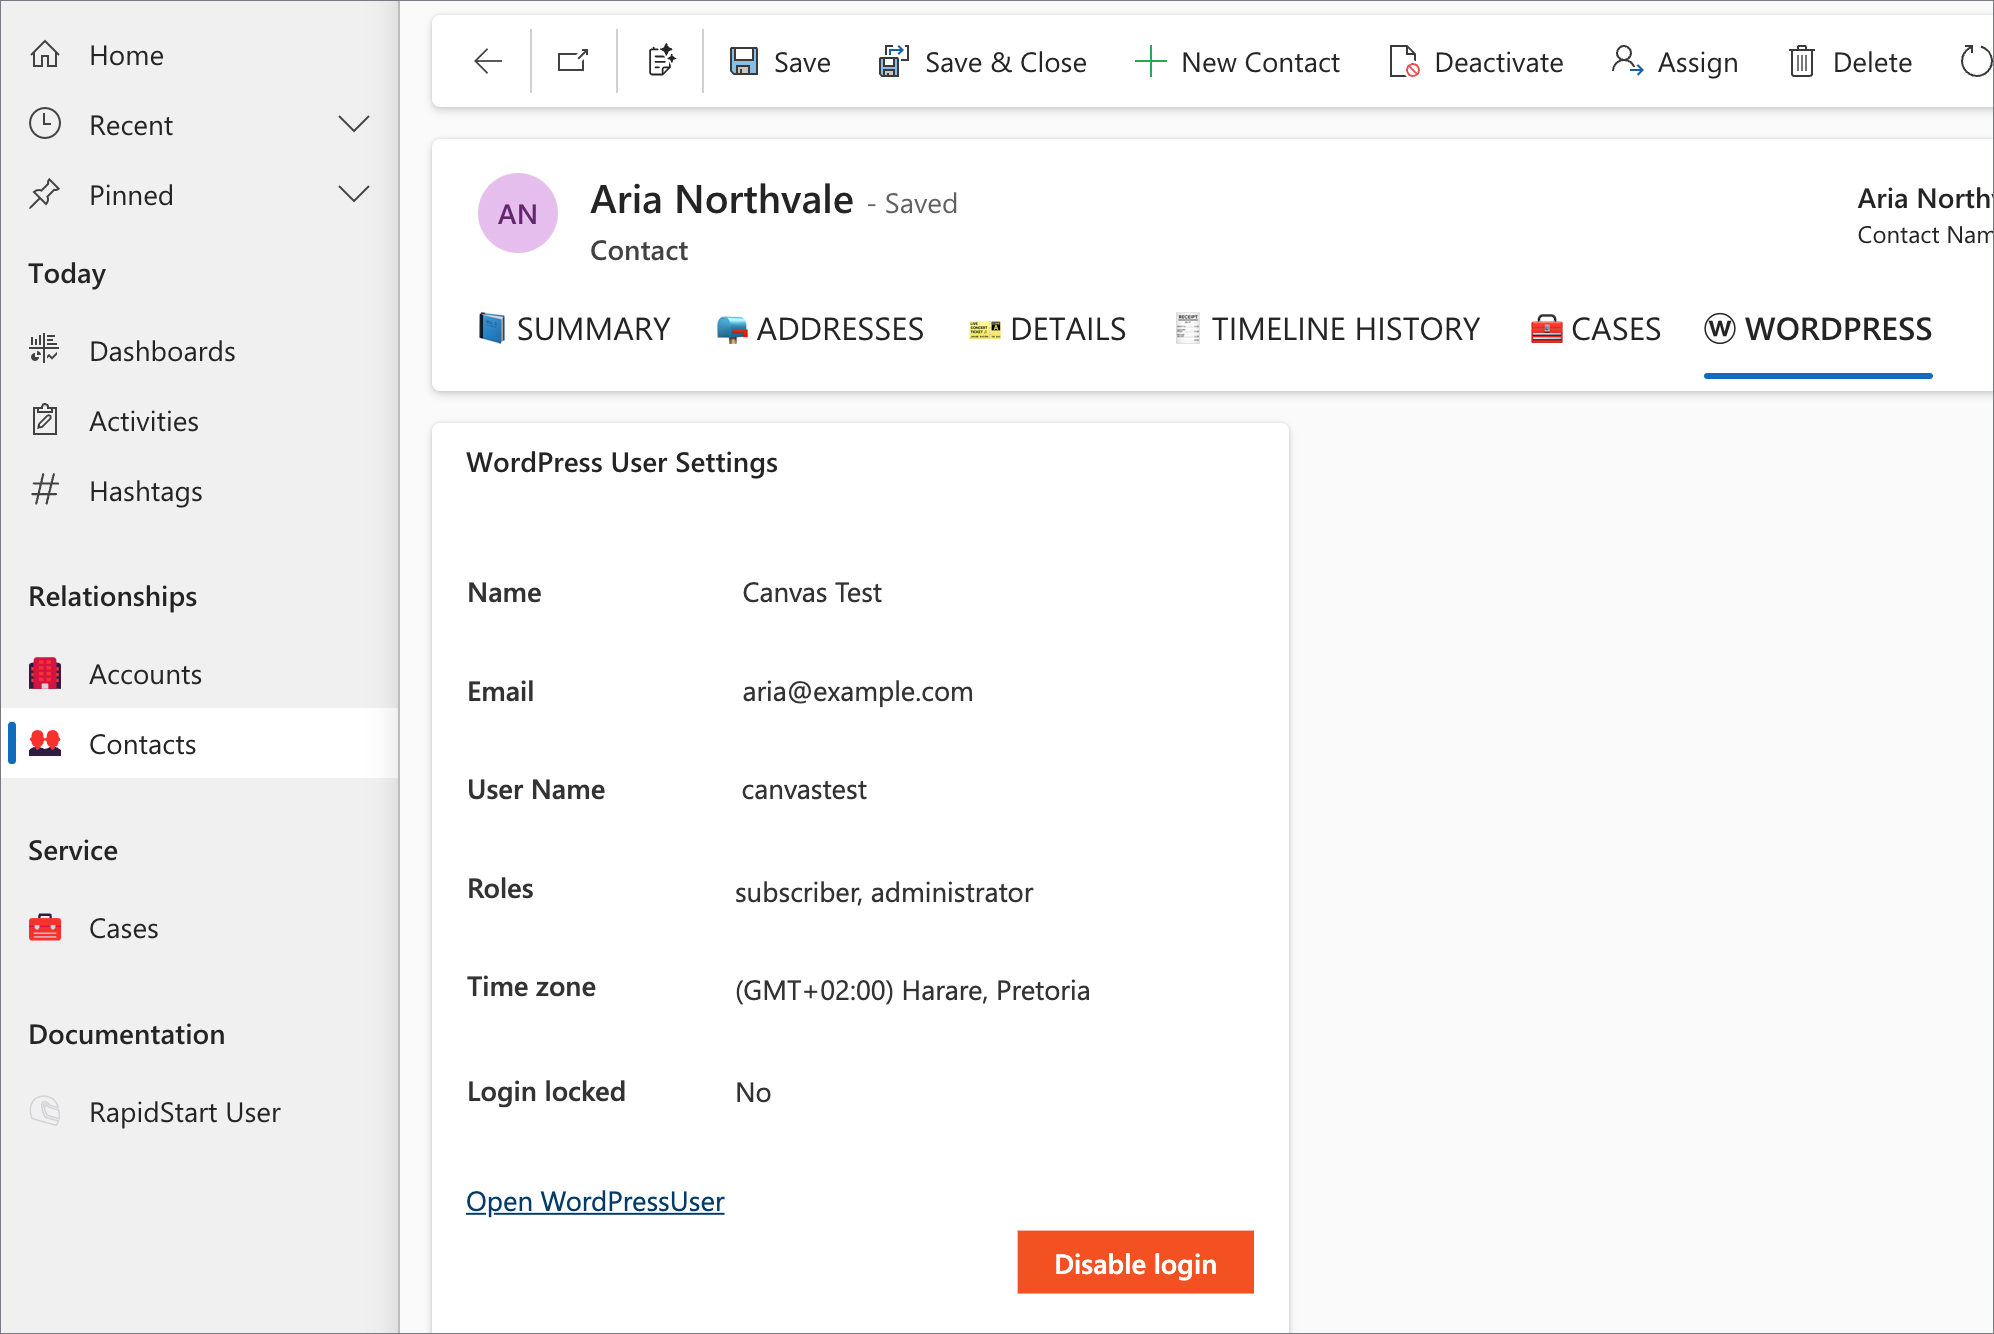Viewport: 1994px width, 1334px height.
Task: Click the Name value Canvas Test
Action: pyautogui.click(x=812, y=593)
